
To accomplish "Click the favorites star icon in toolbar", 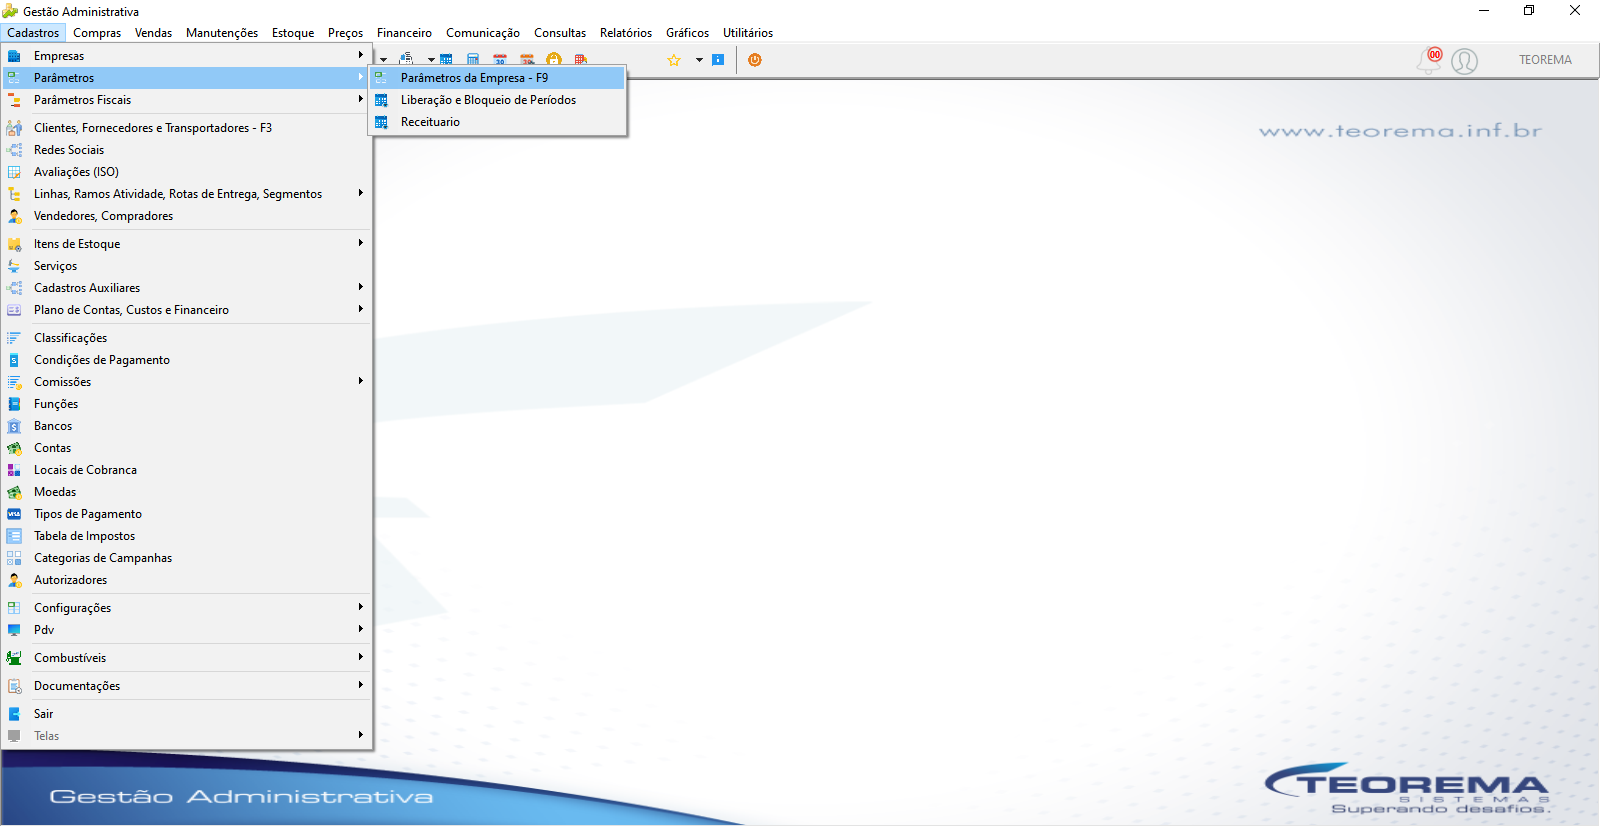I will coord(674,60).
